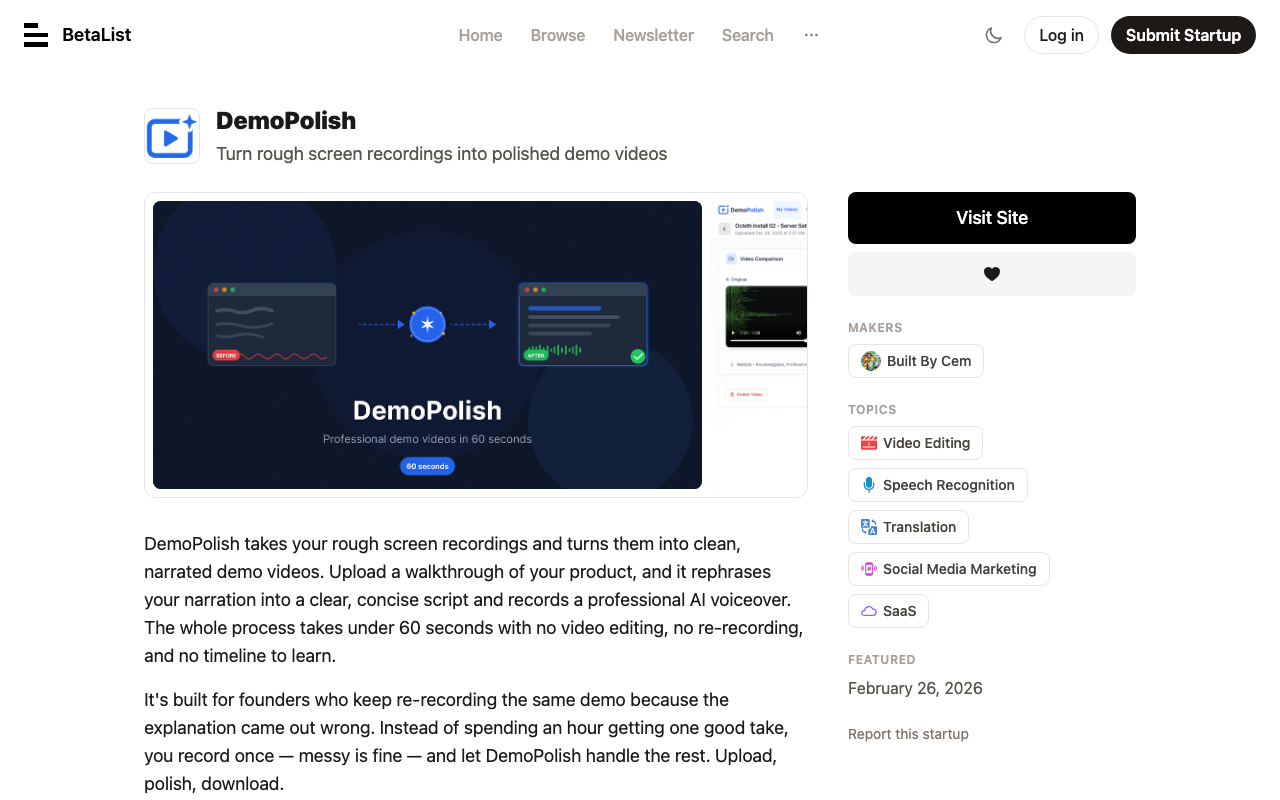The height and width of the screenshot is (800, 1280).
Task: Click Report this startup link
Action: pos(908,734)
